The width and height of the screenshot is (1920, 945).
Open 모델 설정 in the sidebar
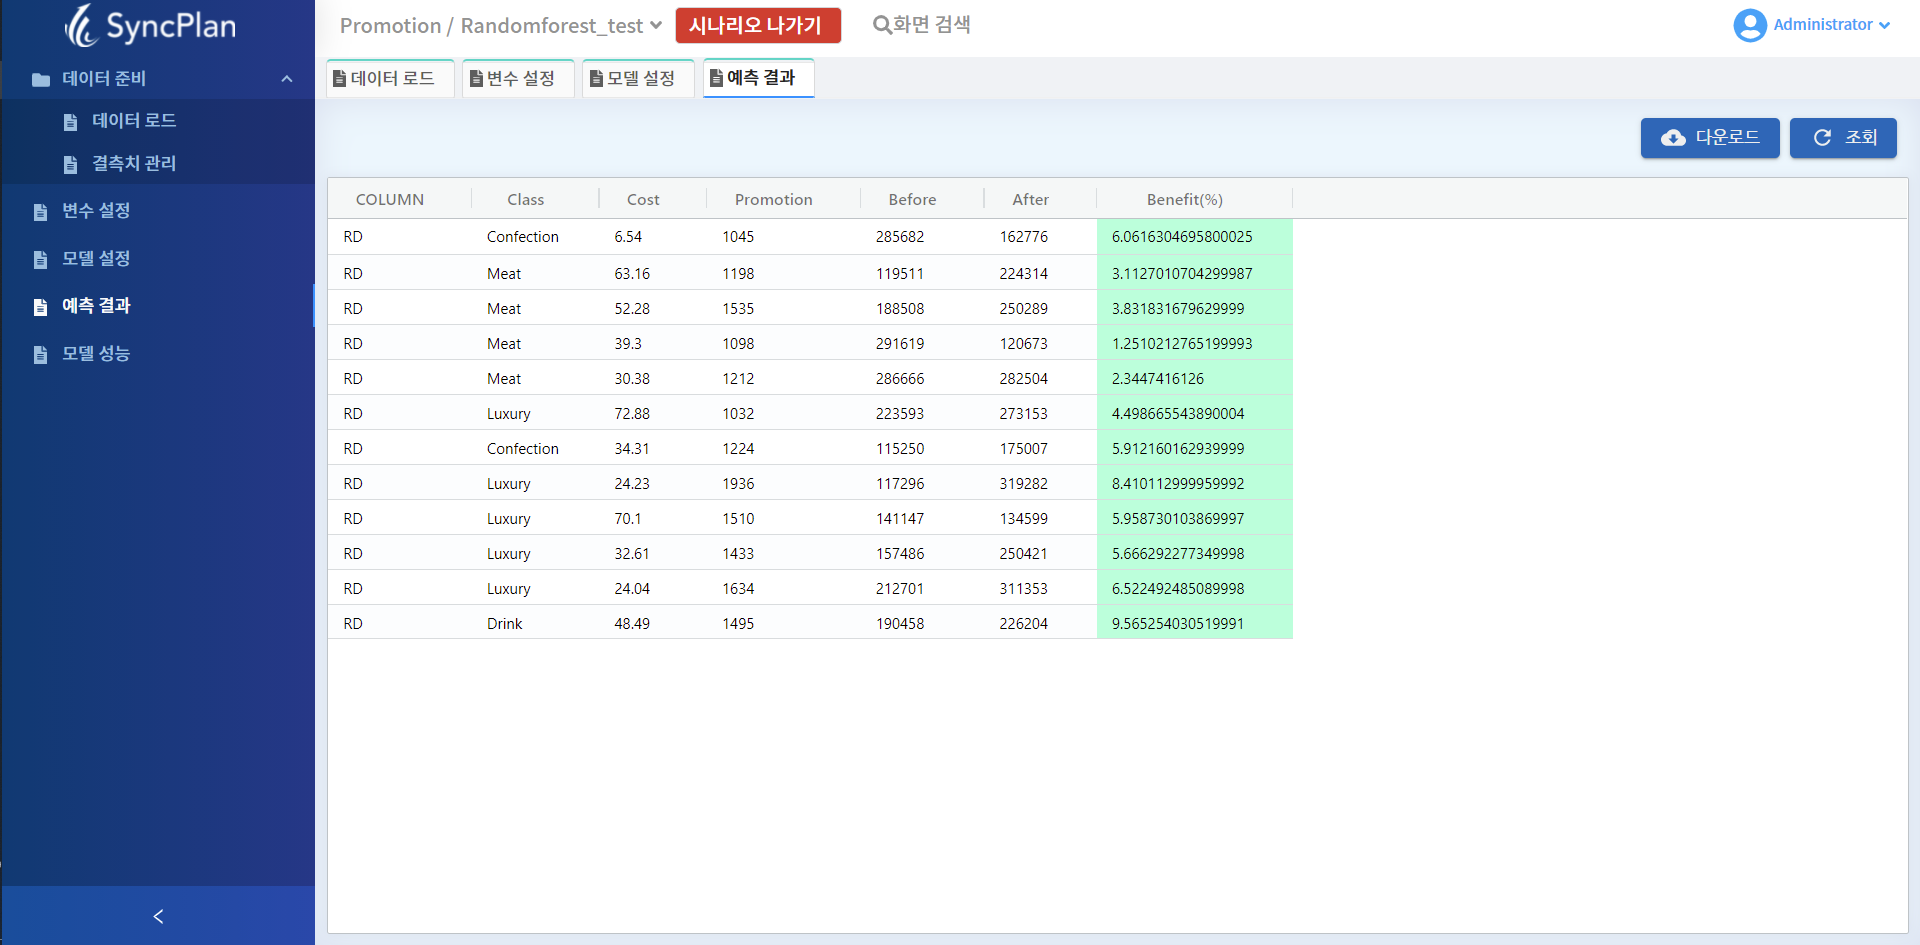pos(96,259)
